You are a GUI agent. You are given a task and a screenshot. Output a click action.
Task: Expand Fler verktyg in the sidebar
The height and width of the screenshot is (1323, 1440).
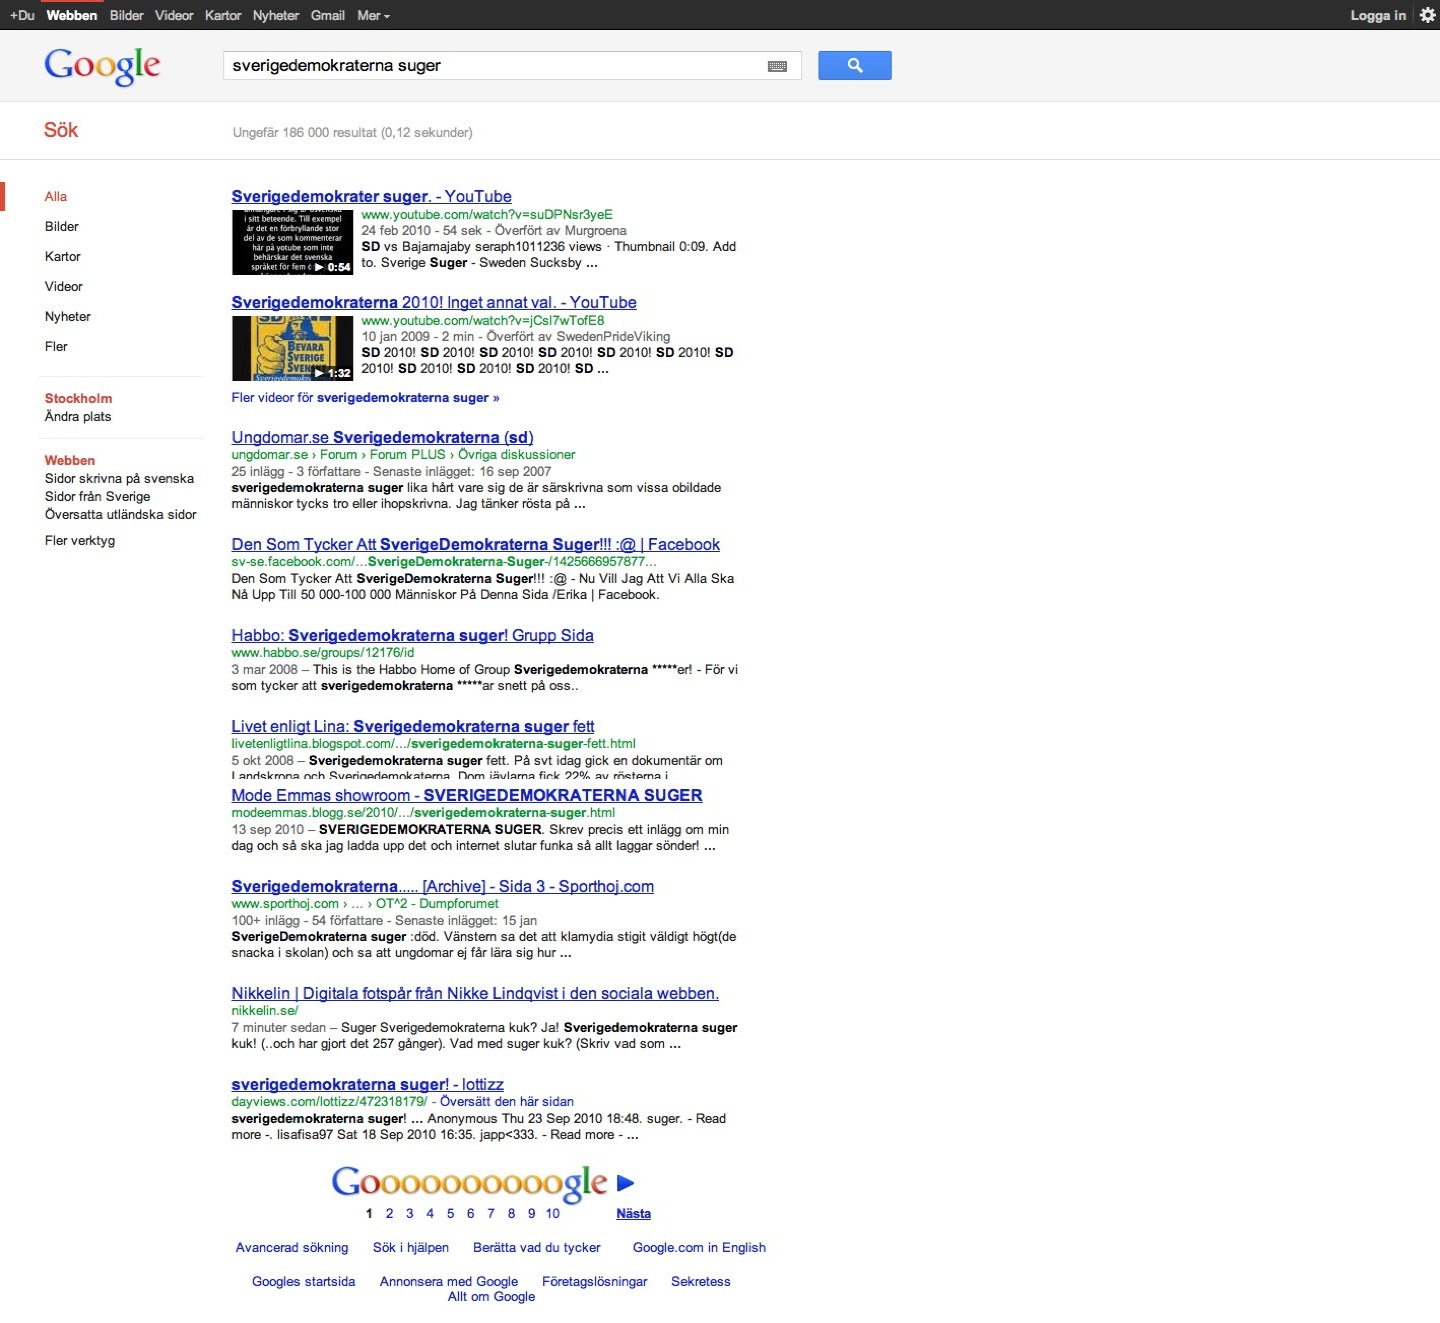[x=80, y=540]
